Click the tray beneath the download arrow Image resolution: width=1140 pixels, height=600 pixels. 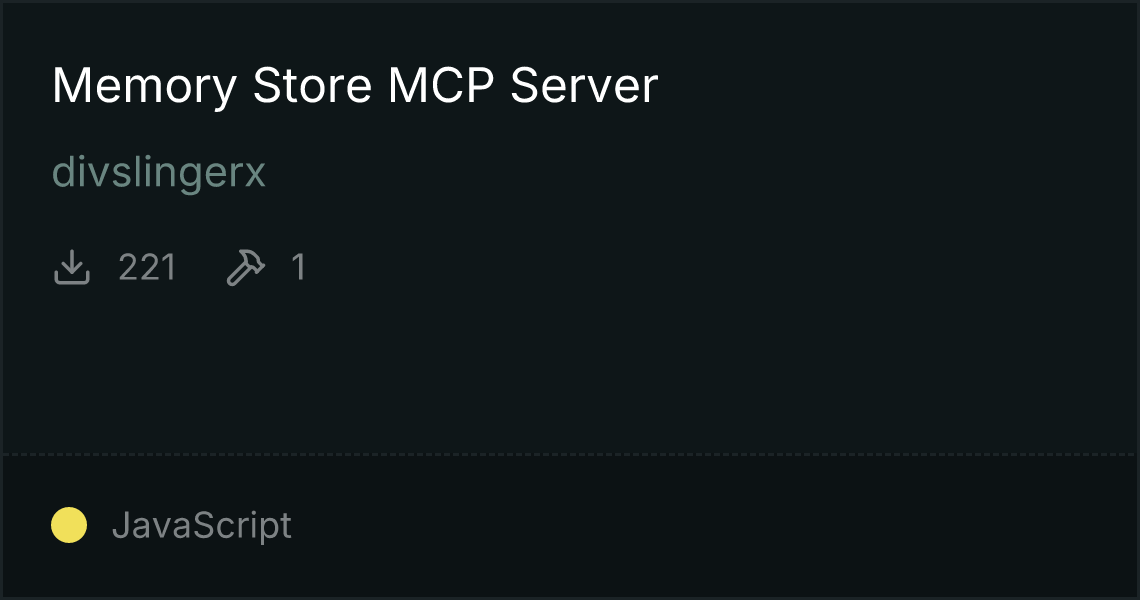tap(72, 277)
